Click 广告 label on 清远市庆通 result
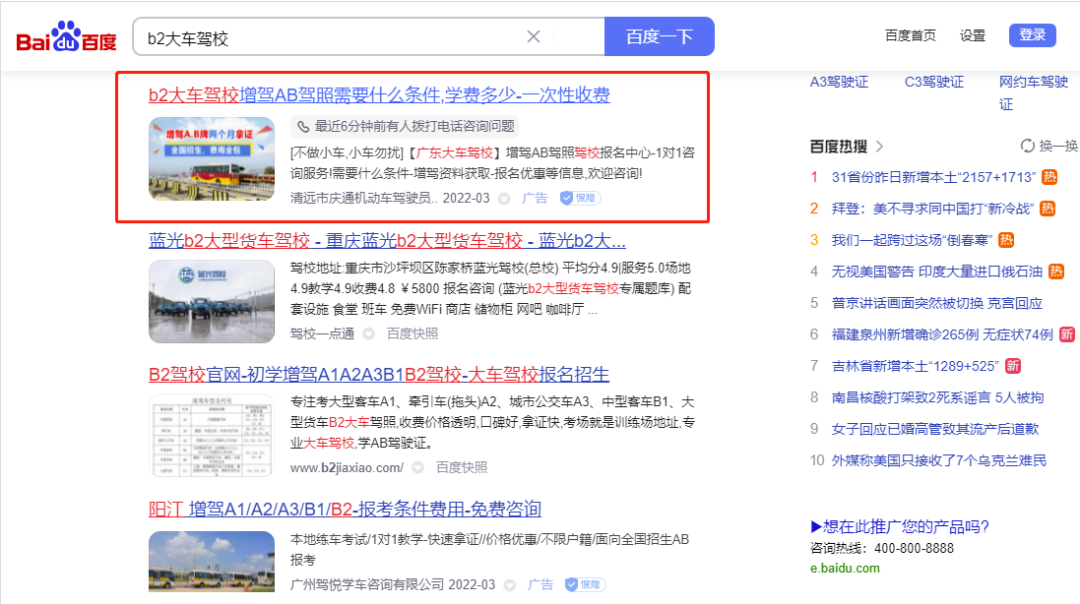Viewport: 1080px width, 604px height. 534,198
